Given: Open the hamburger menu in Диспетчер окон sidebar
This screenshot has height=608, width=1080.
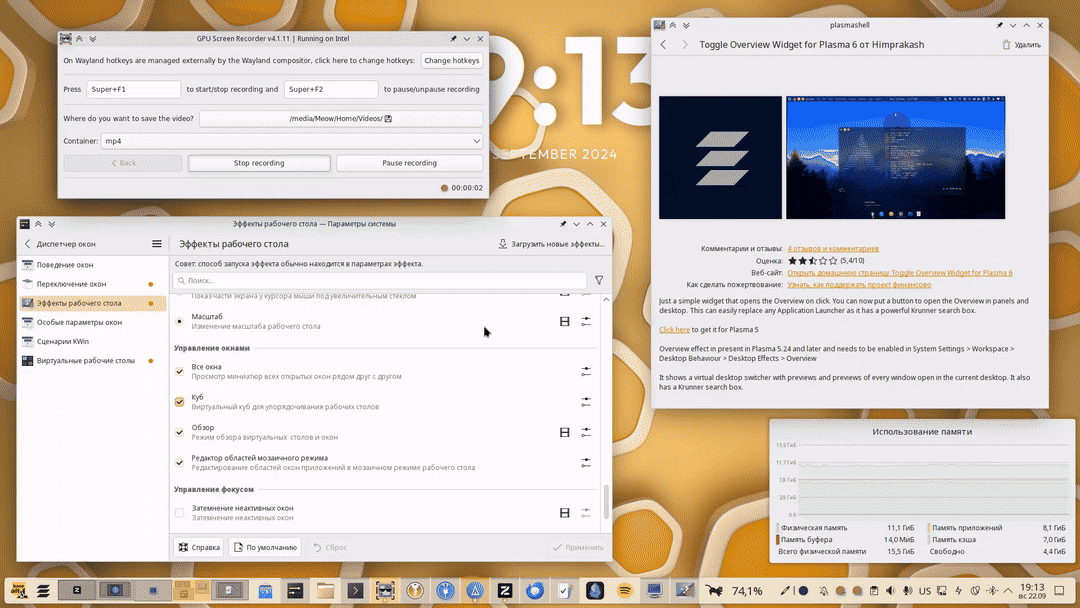Looking at the screenshot, I should pos(157,243).
